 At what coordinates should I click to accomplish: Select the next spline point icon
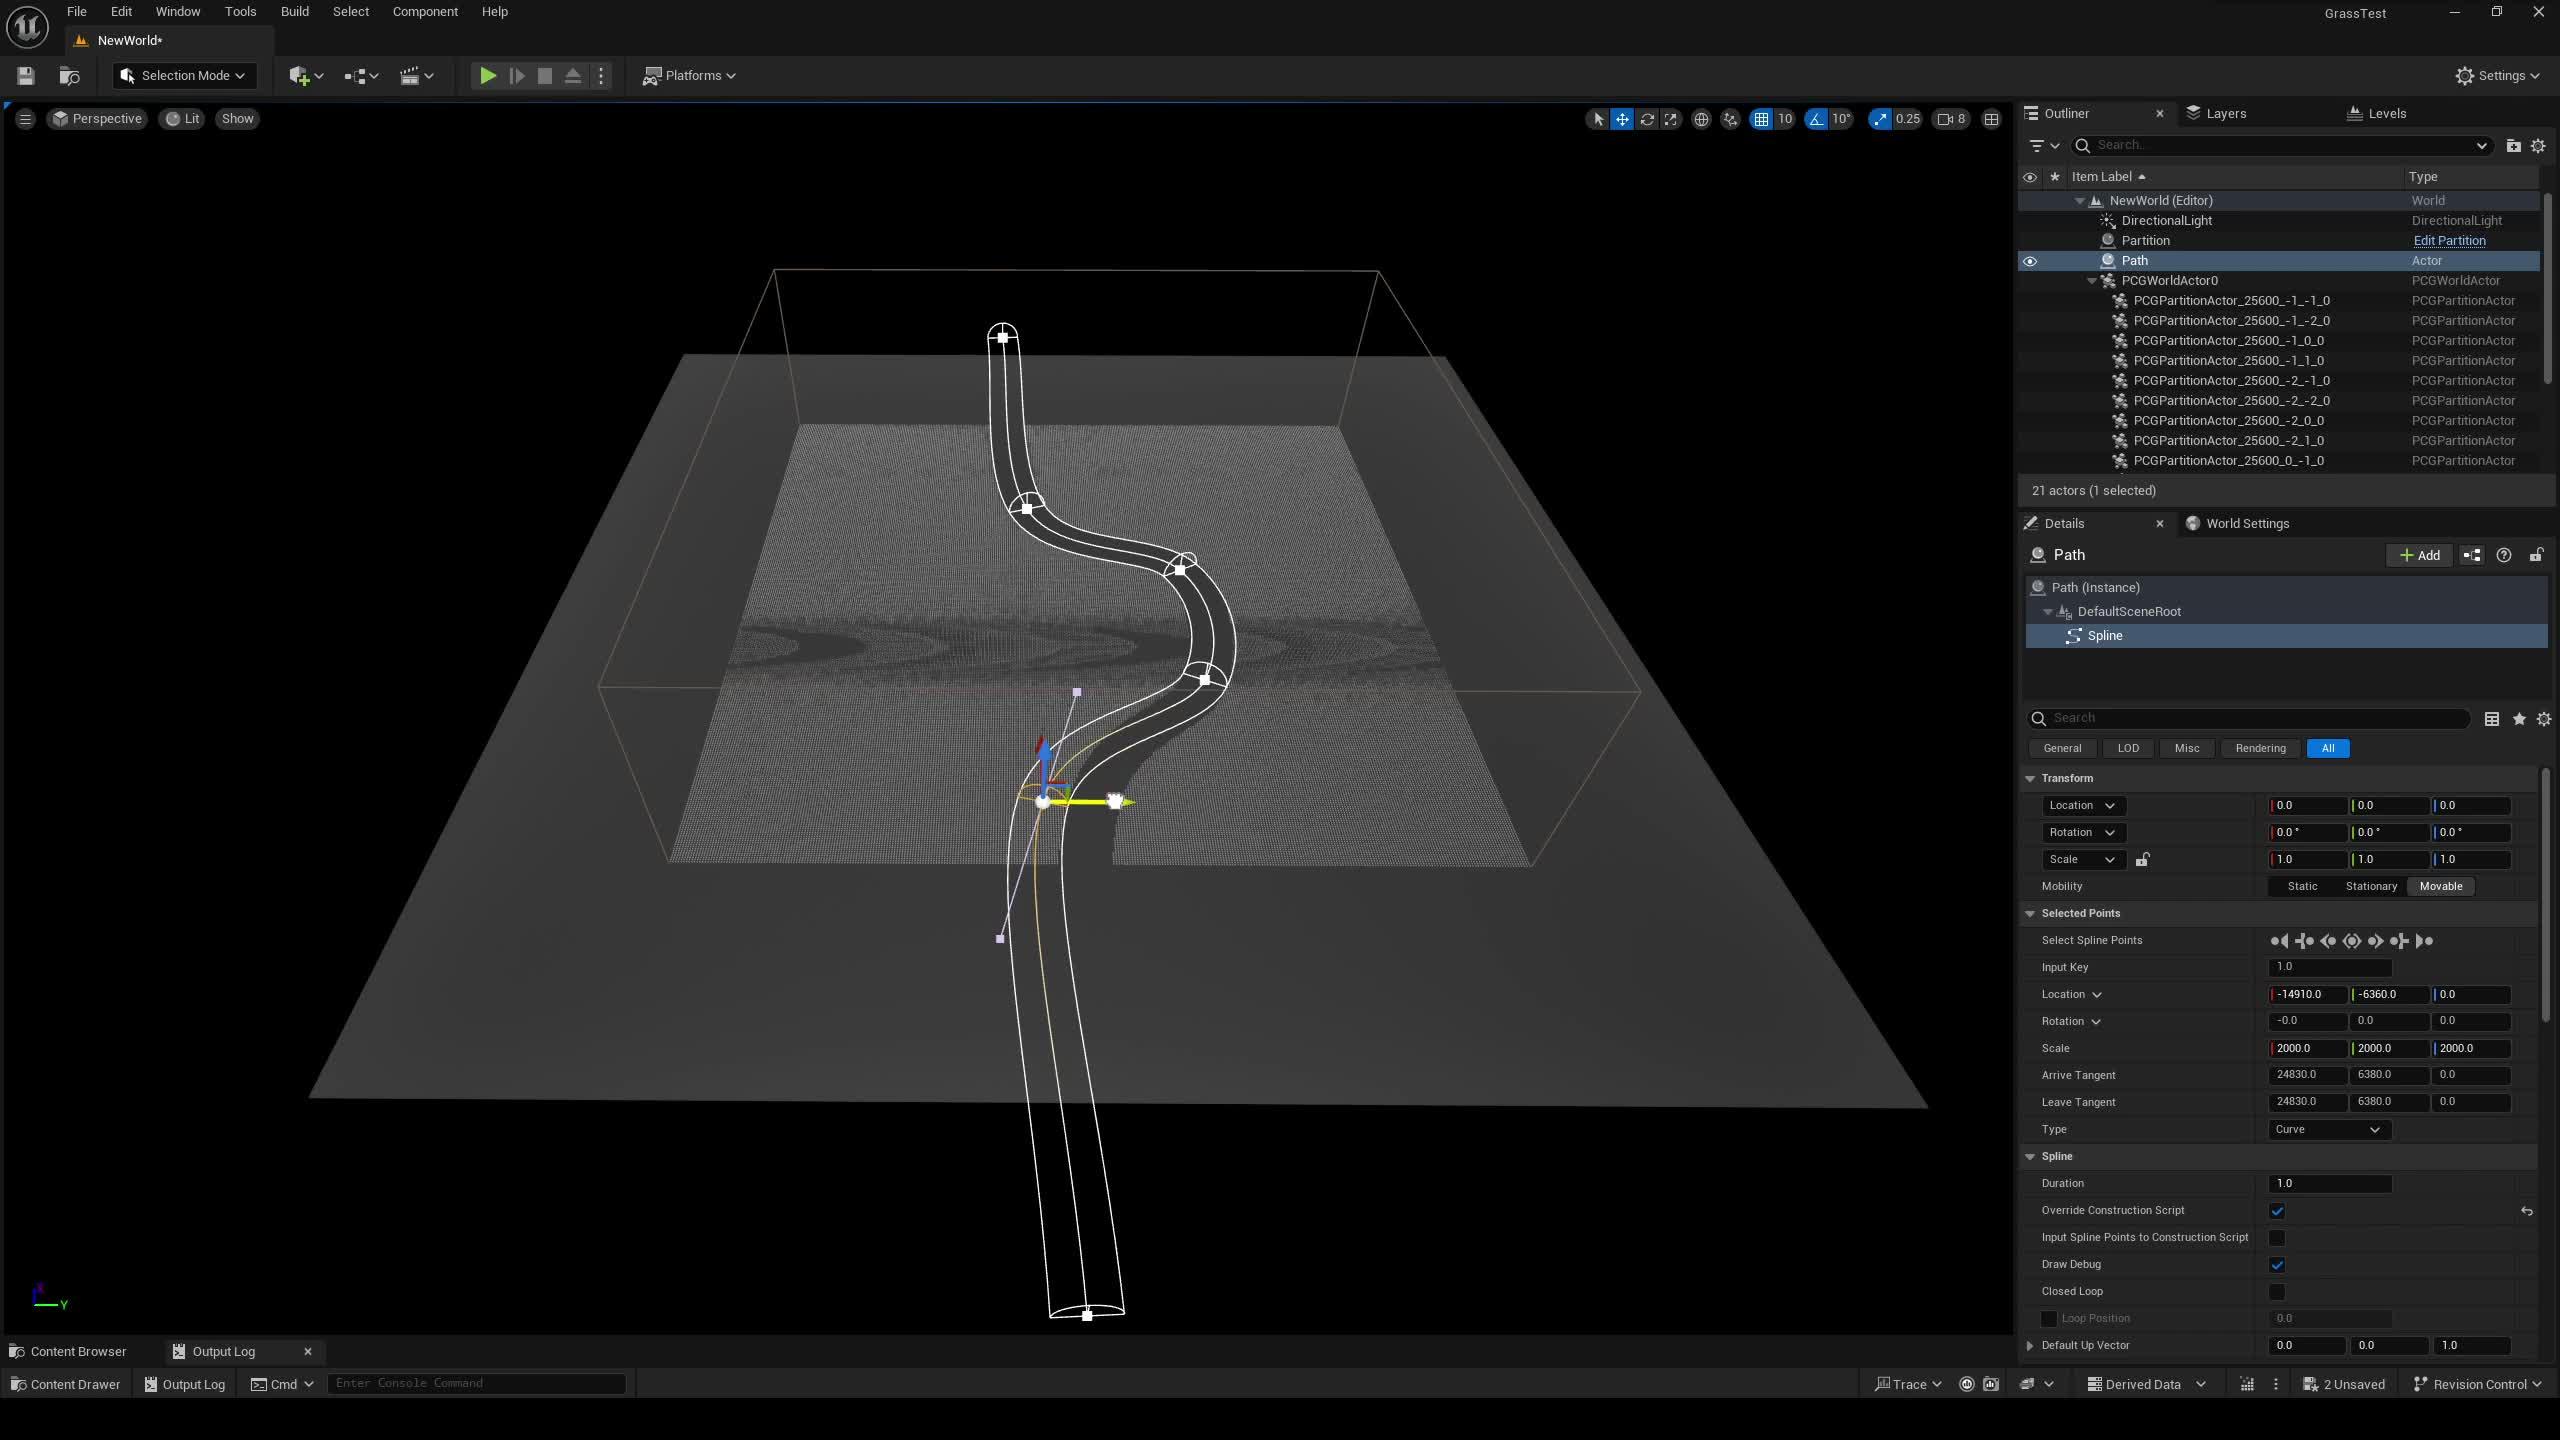pos(2375,941)
